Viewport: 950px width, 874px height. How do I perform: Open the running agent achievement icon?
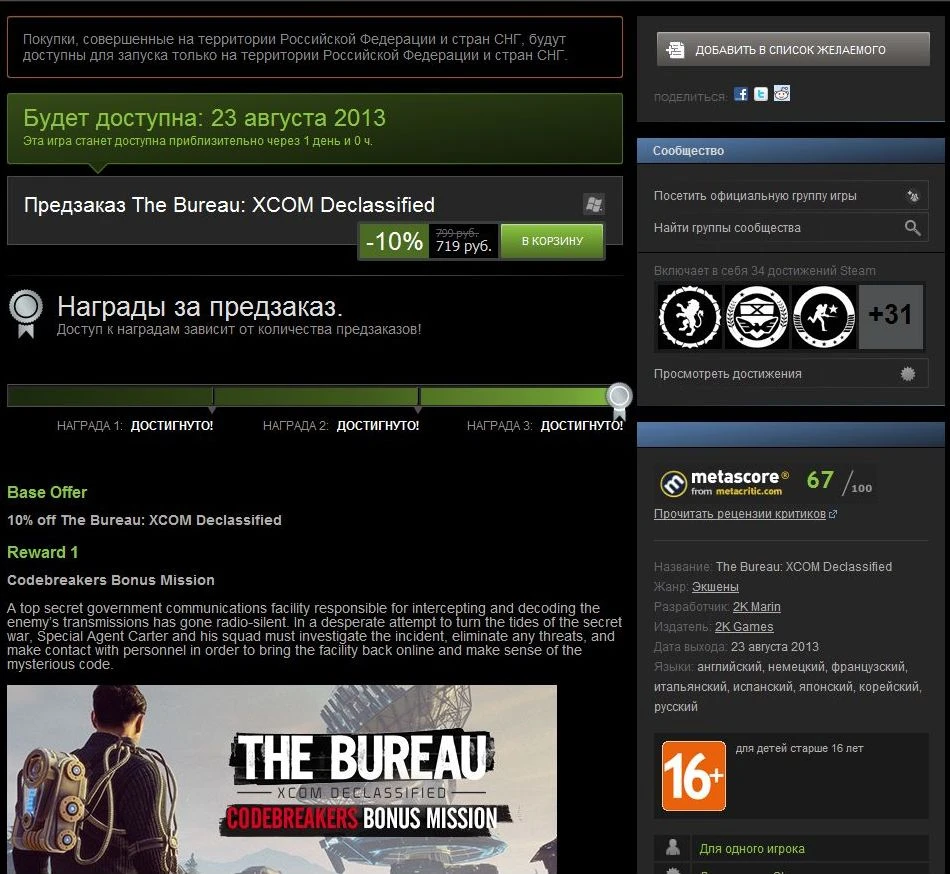pyautogui.click(x=824, y=317)
